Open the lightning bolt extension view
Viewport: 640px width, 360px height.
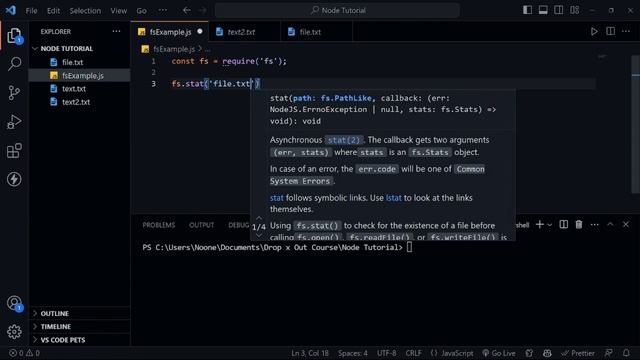click(14, 179)
